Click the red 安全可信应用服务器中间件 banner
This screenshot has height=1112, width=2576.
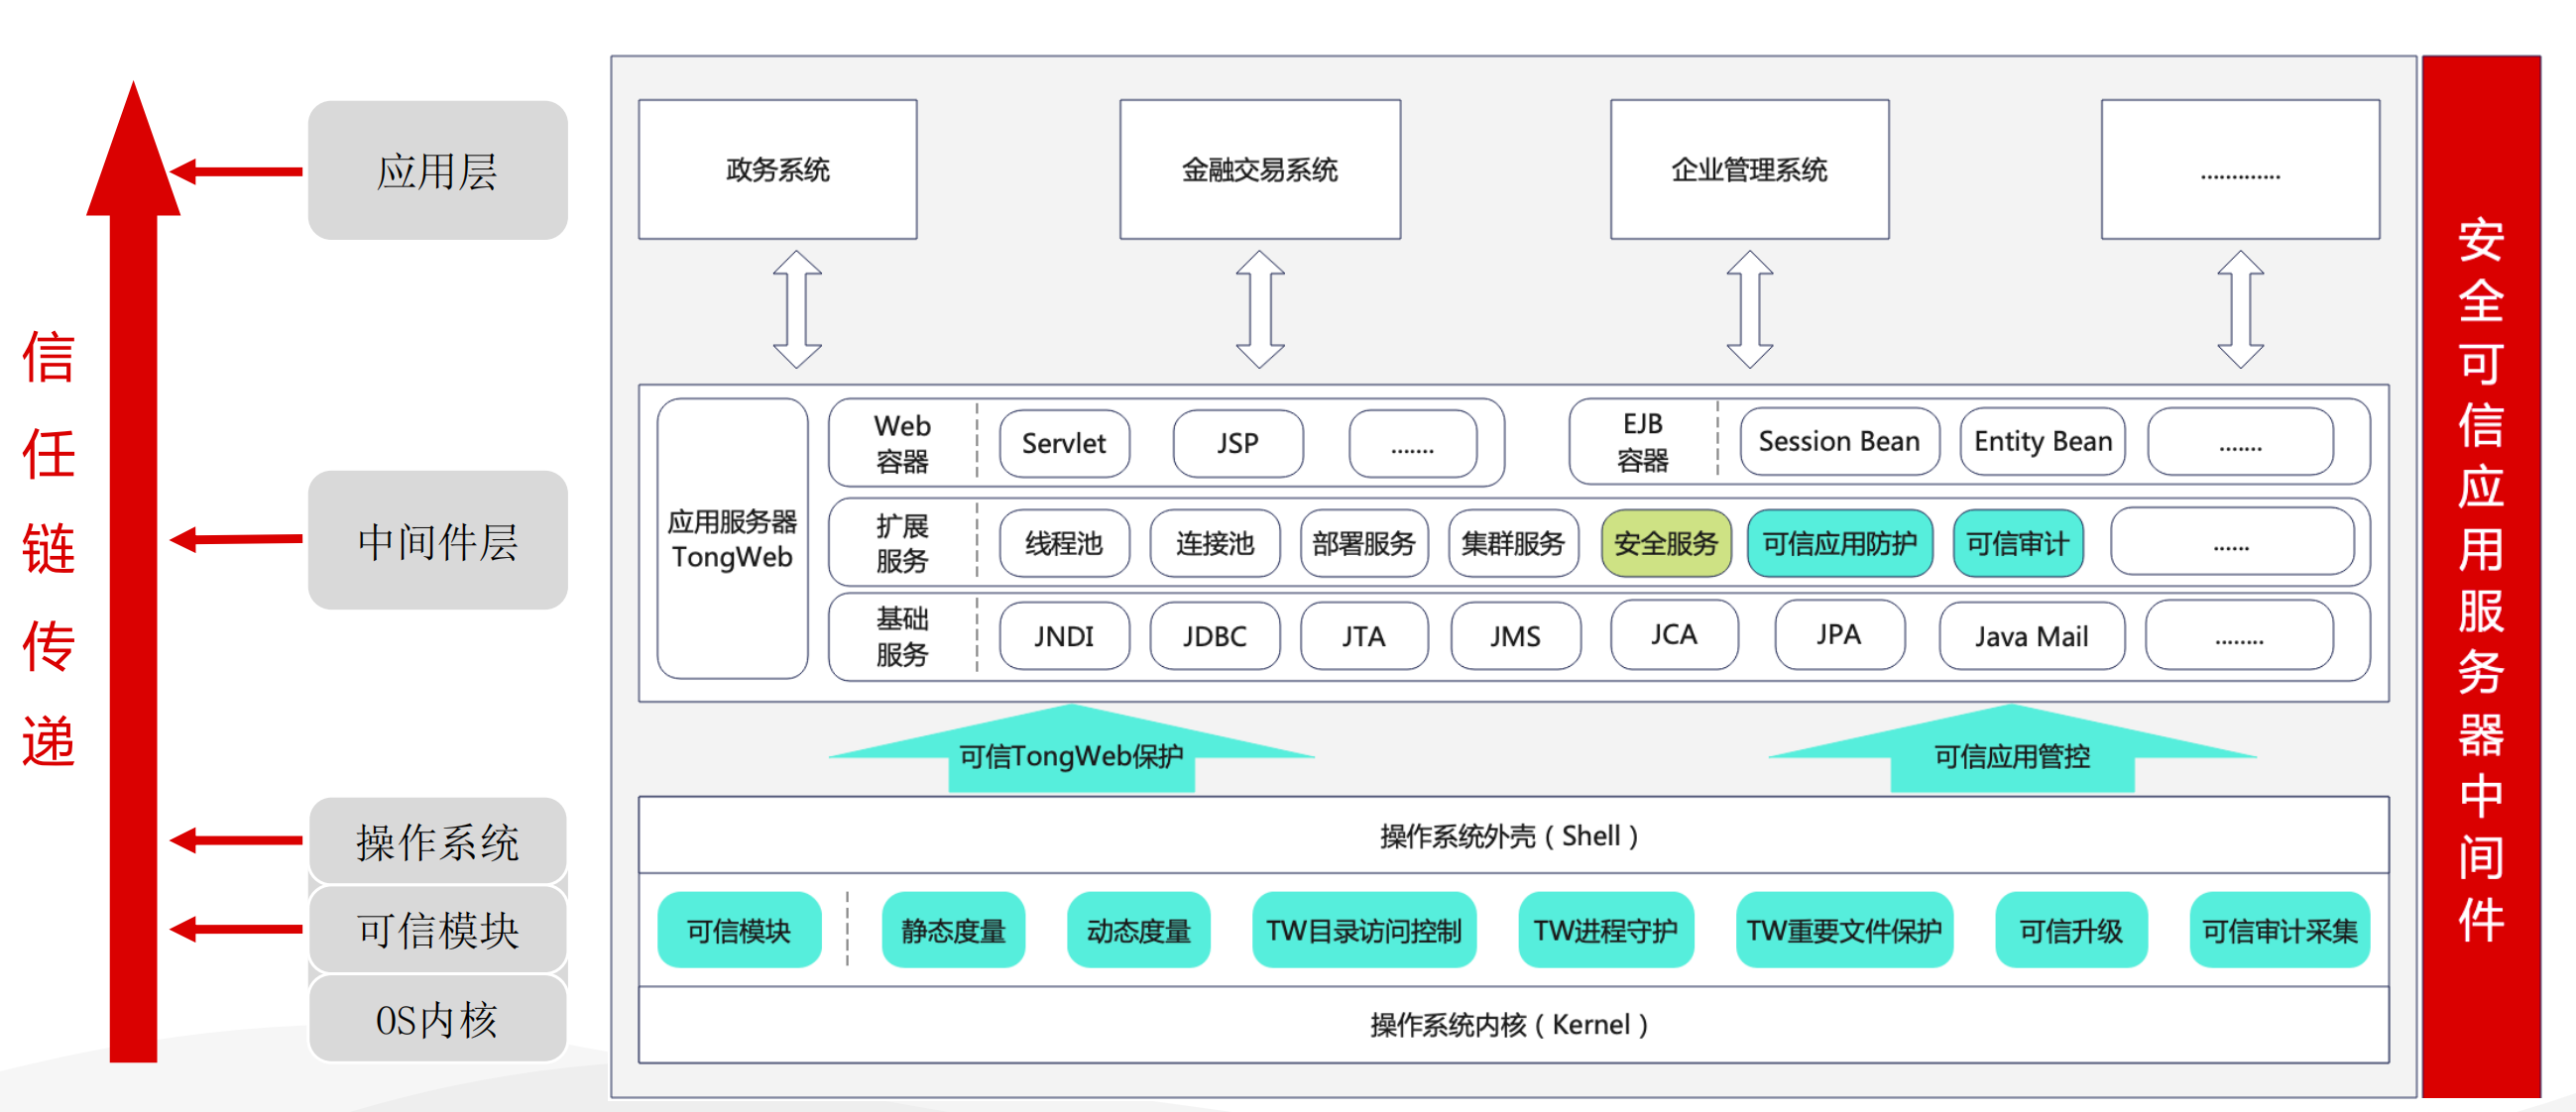click(2481, 578)
